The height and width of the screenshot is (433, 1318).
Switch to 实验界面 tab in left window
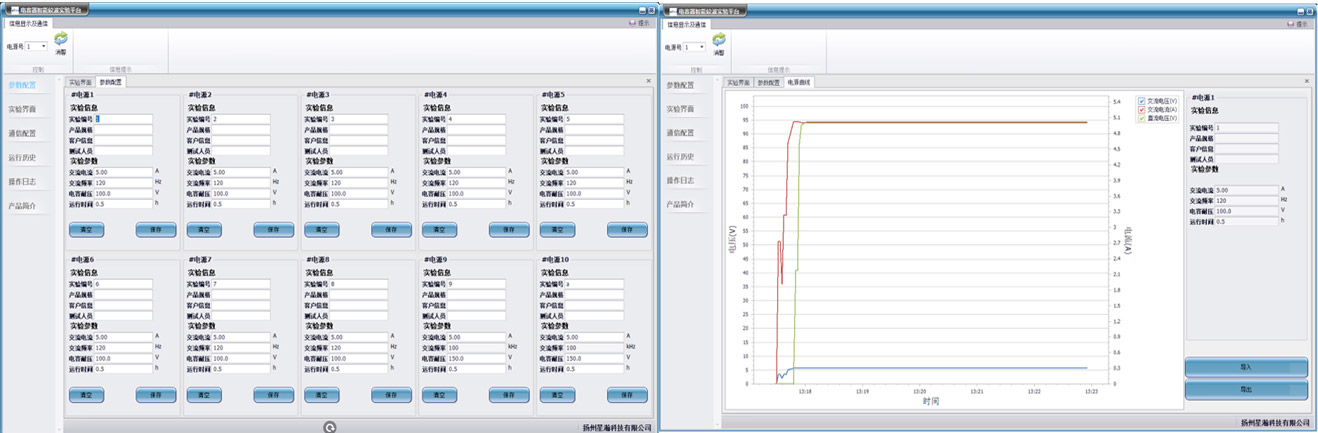click(80, 82)
